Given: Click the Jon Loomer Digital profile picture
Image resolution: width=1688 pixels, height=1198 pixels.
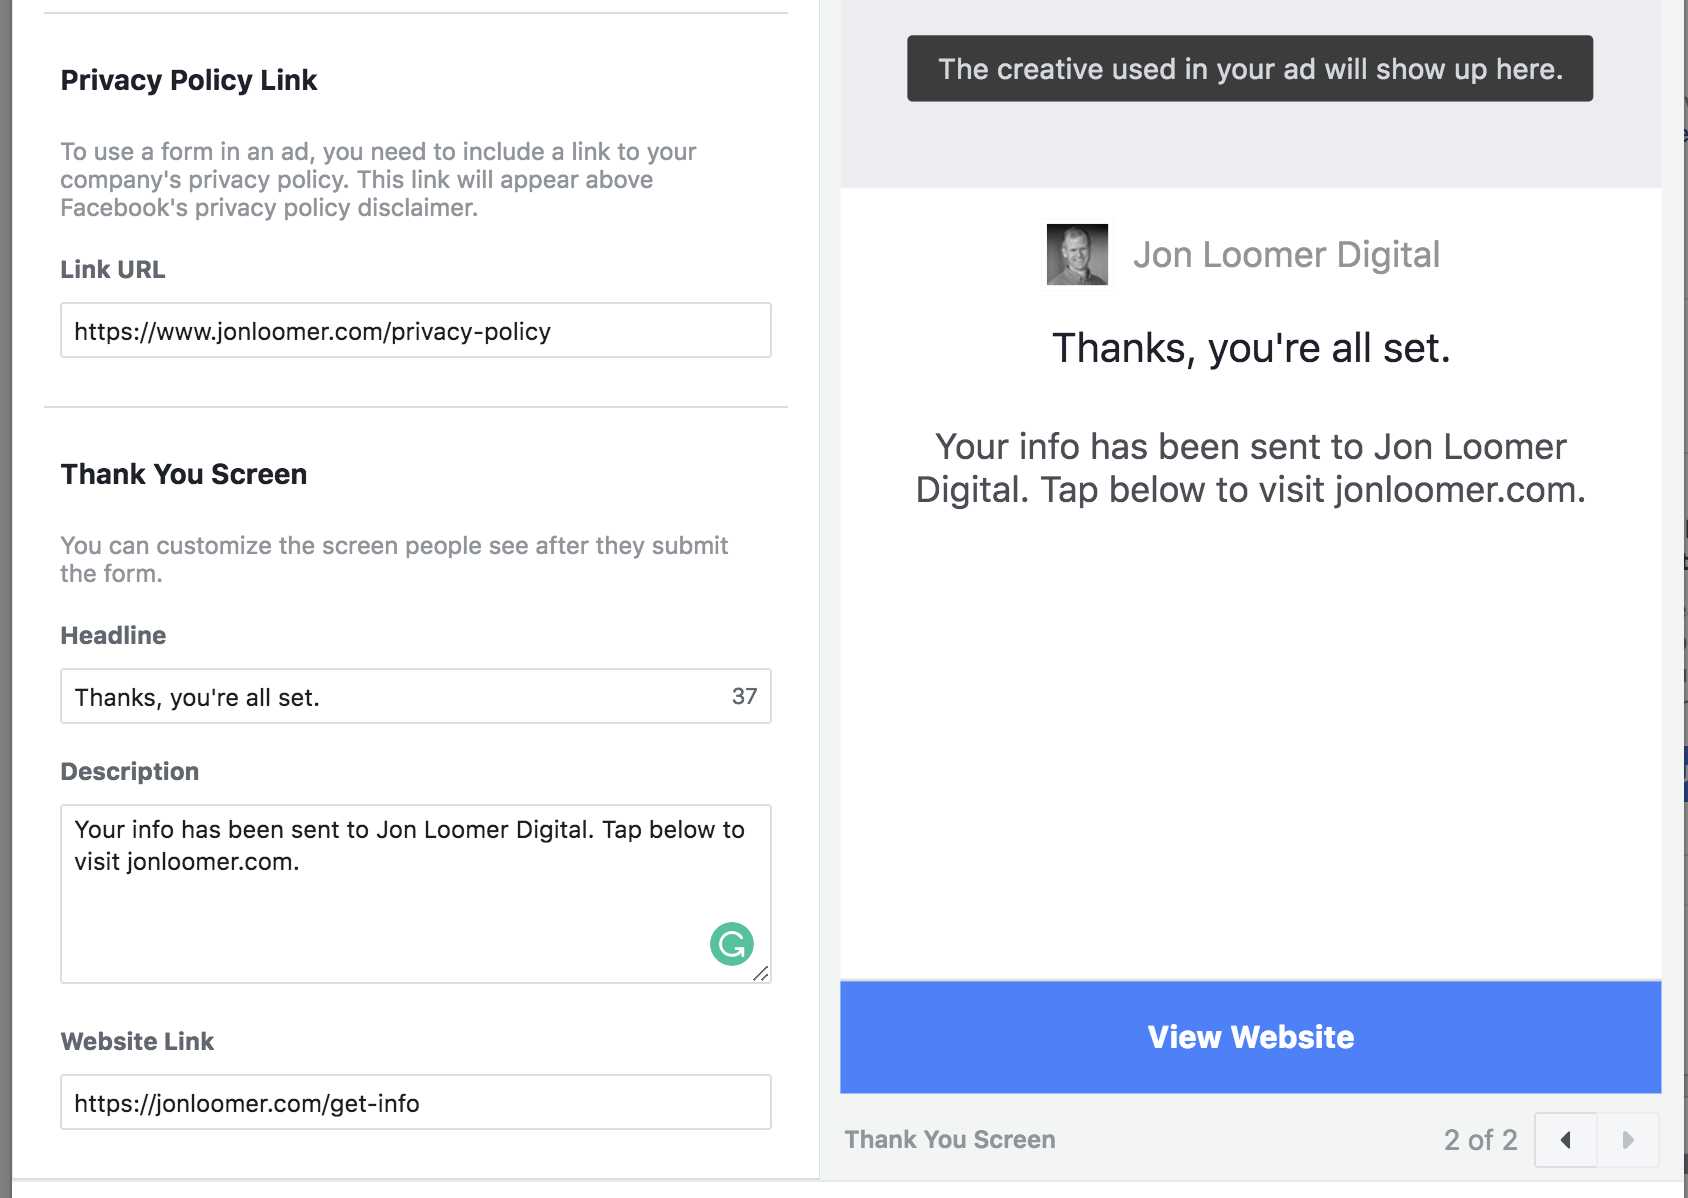Looking at the screenshot, I should pos(1077,255).
